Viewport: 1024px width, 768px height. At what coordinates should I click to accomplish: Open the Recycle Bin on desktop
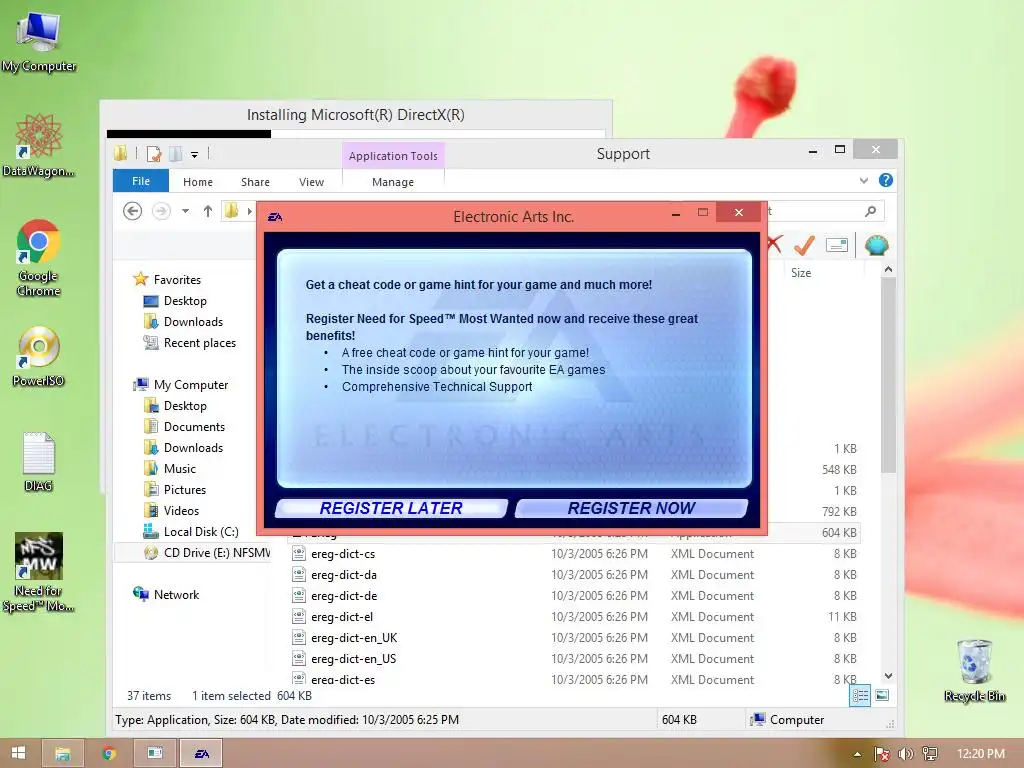[x=974, y=670]
